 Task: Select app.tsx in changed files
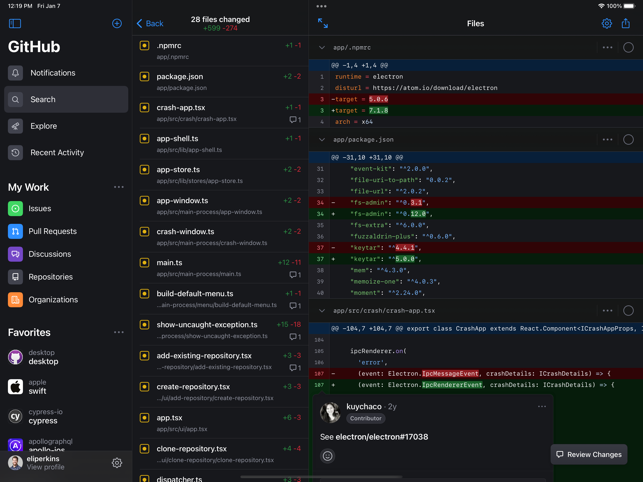pyautogui.click(x=221, y=423)
